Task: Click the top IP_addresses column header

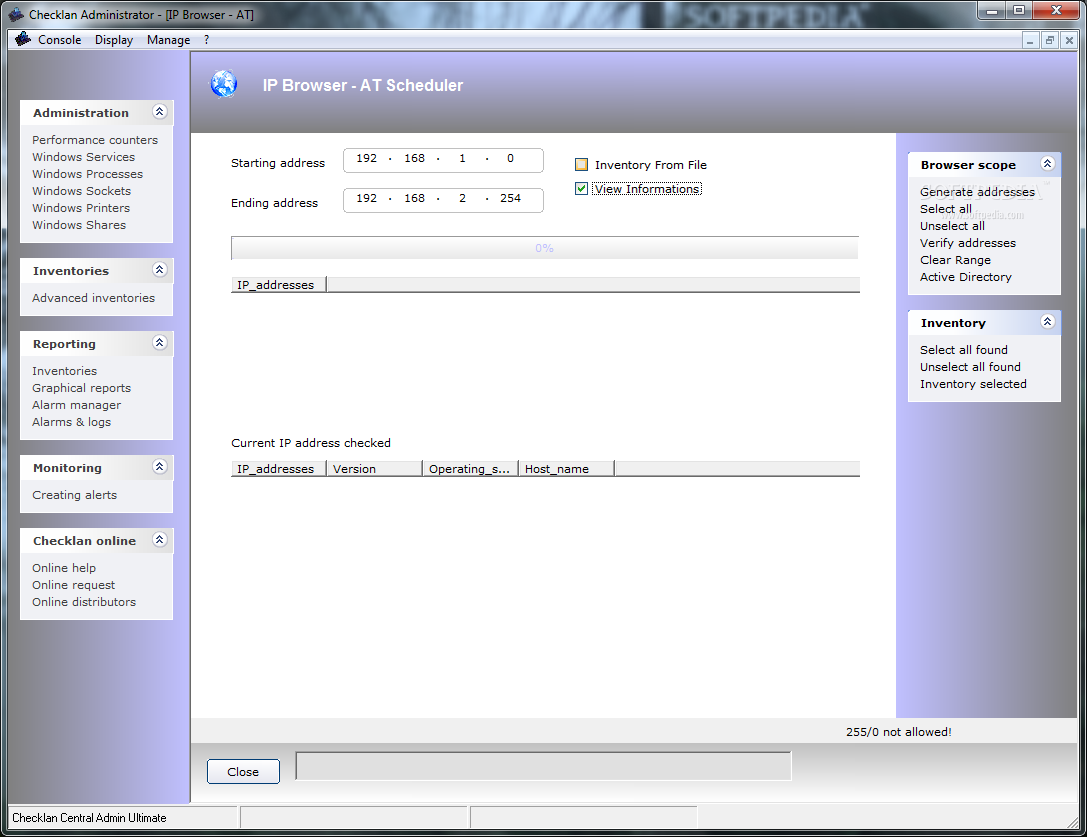Action: pyautogui.click(x=279, y=285)
